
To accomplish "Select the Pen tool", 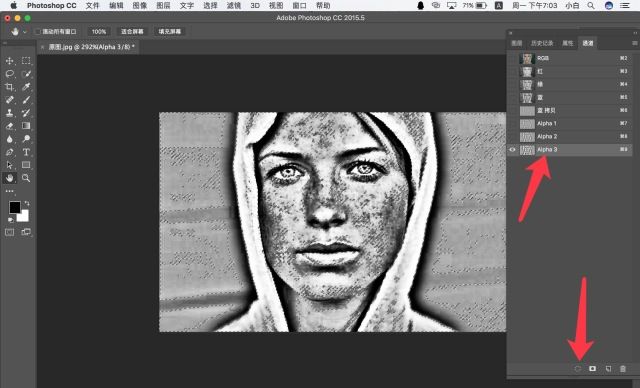I will tap(9, 152).
